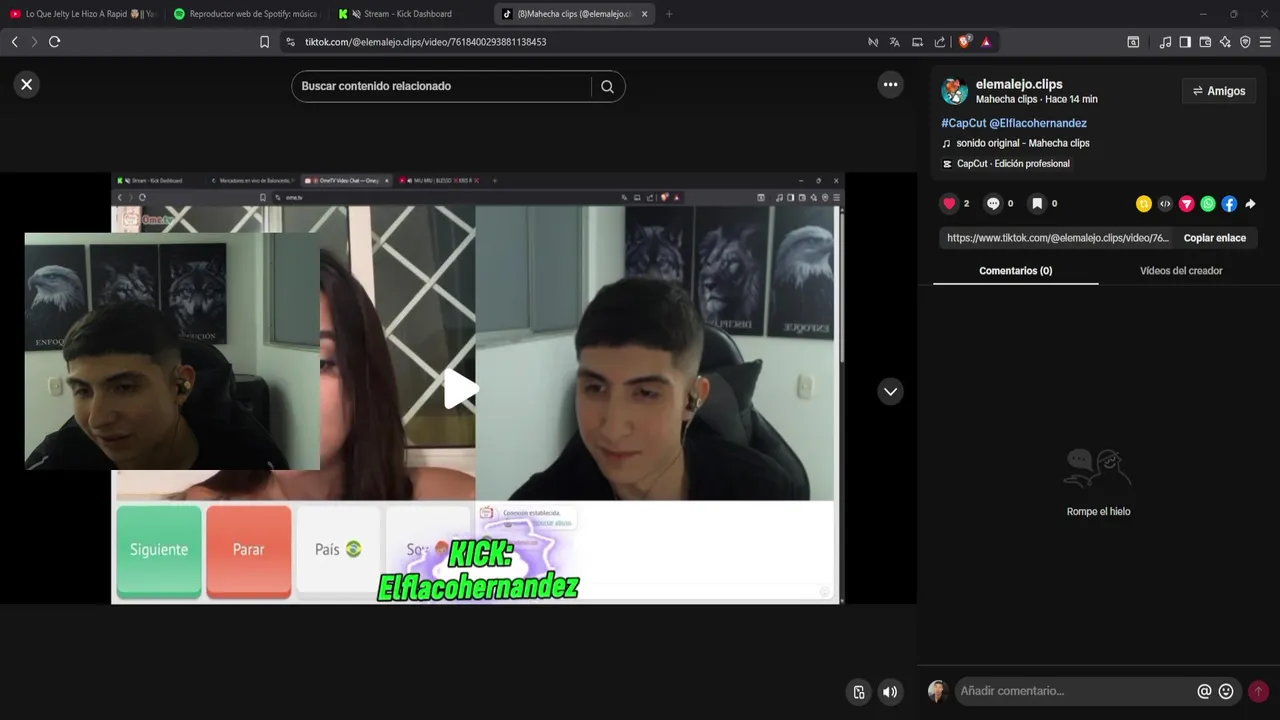This screenshot has height=720, width=1280.
Task: Open the Brave Wallet icon
Action: tap(1205, 42)
